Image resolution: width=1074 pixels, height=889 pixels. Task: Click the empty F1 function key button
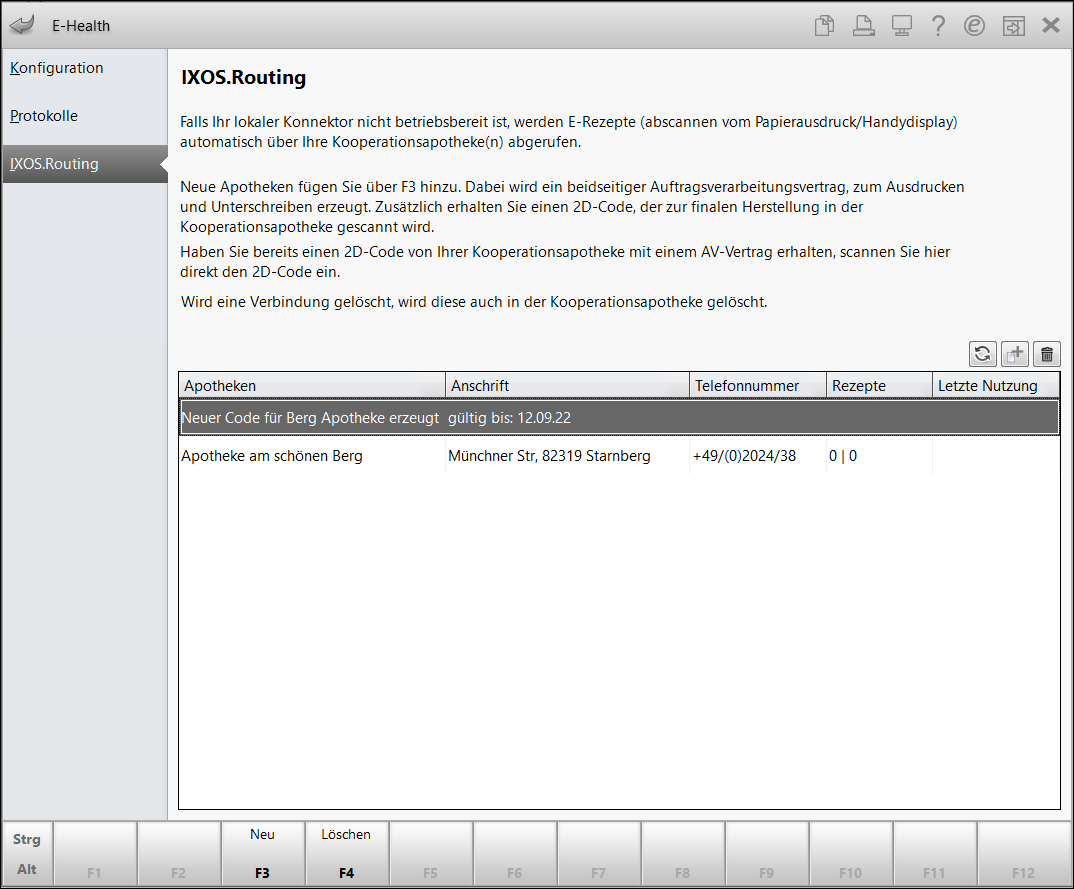(95, 853)
